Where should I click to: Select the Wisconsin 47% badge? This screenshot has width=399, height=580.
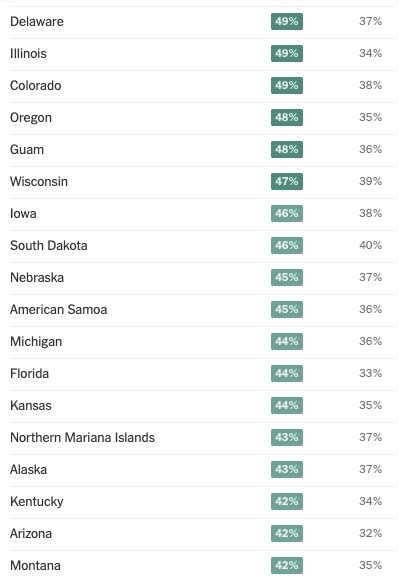point(287,181)
